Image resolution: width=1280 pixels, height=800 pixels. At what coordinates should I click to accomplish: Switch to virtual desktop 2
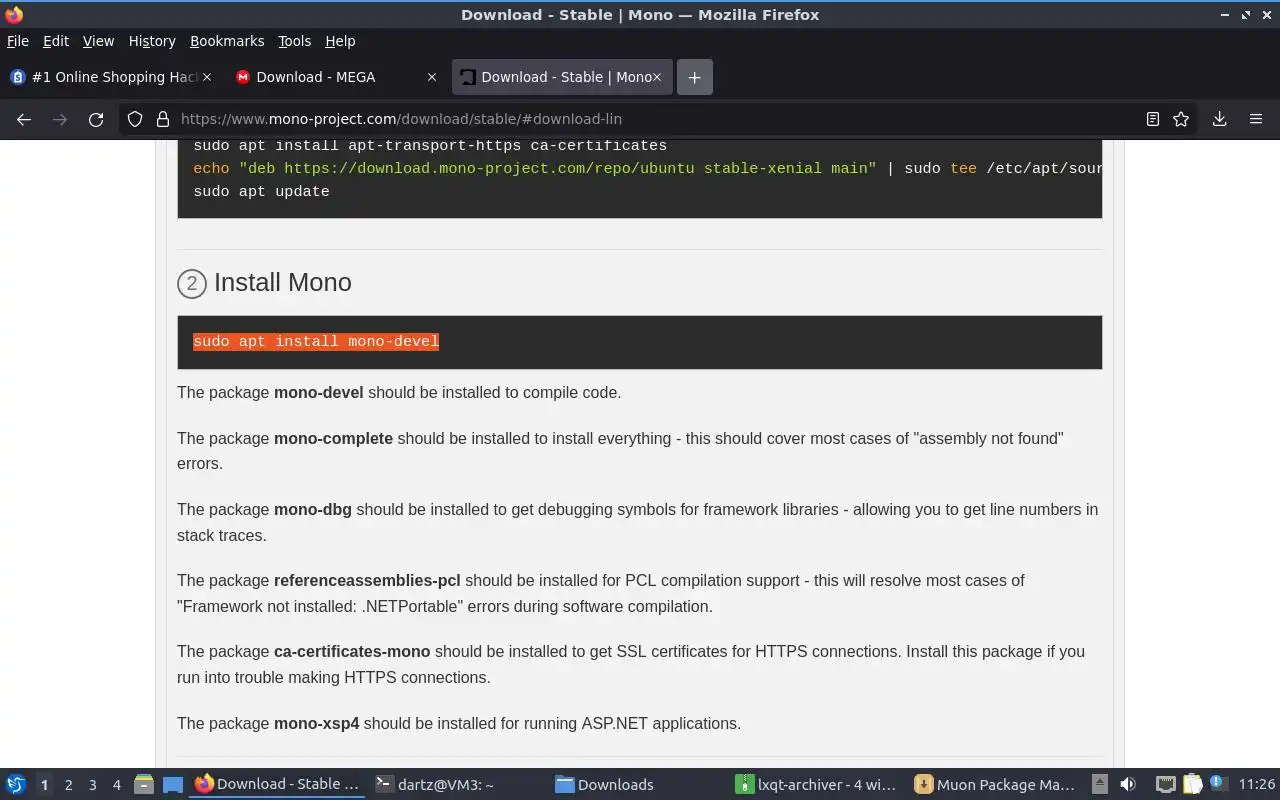pos(68,785)
